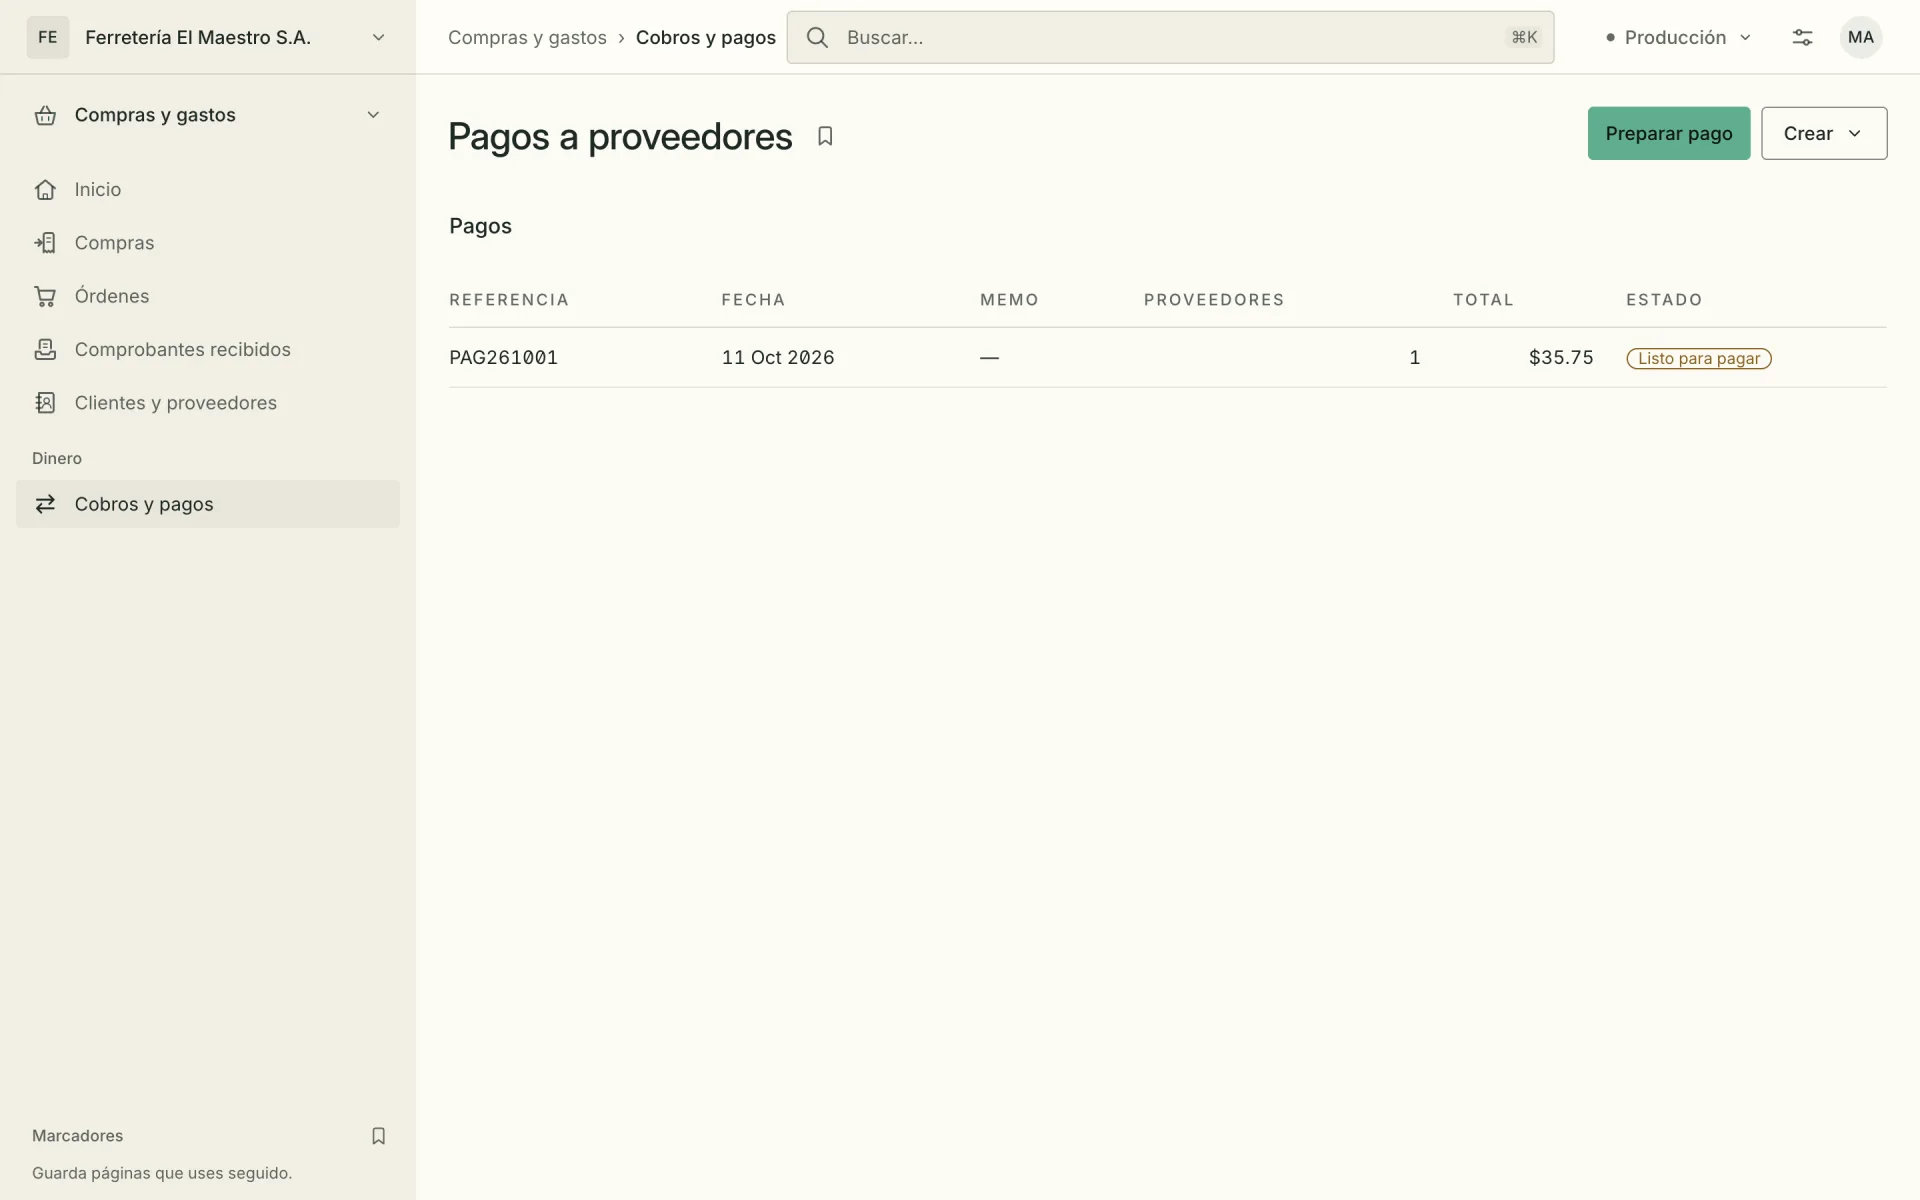Viewport: 1920px width, 1200px height.
Task: Click the Preparar pago button
Action: [1669, 133]
